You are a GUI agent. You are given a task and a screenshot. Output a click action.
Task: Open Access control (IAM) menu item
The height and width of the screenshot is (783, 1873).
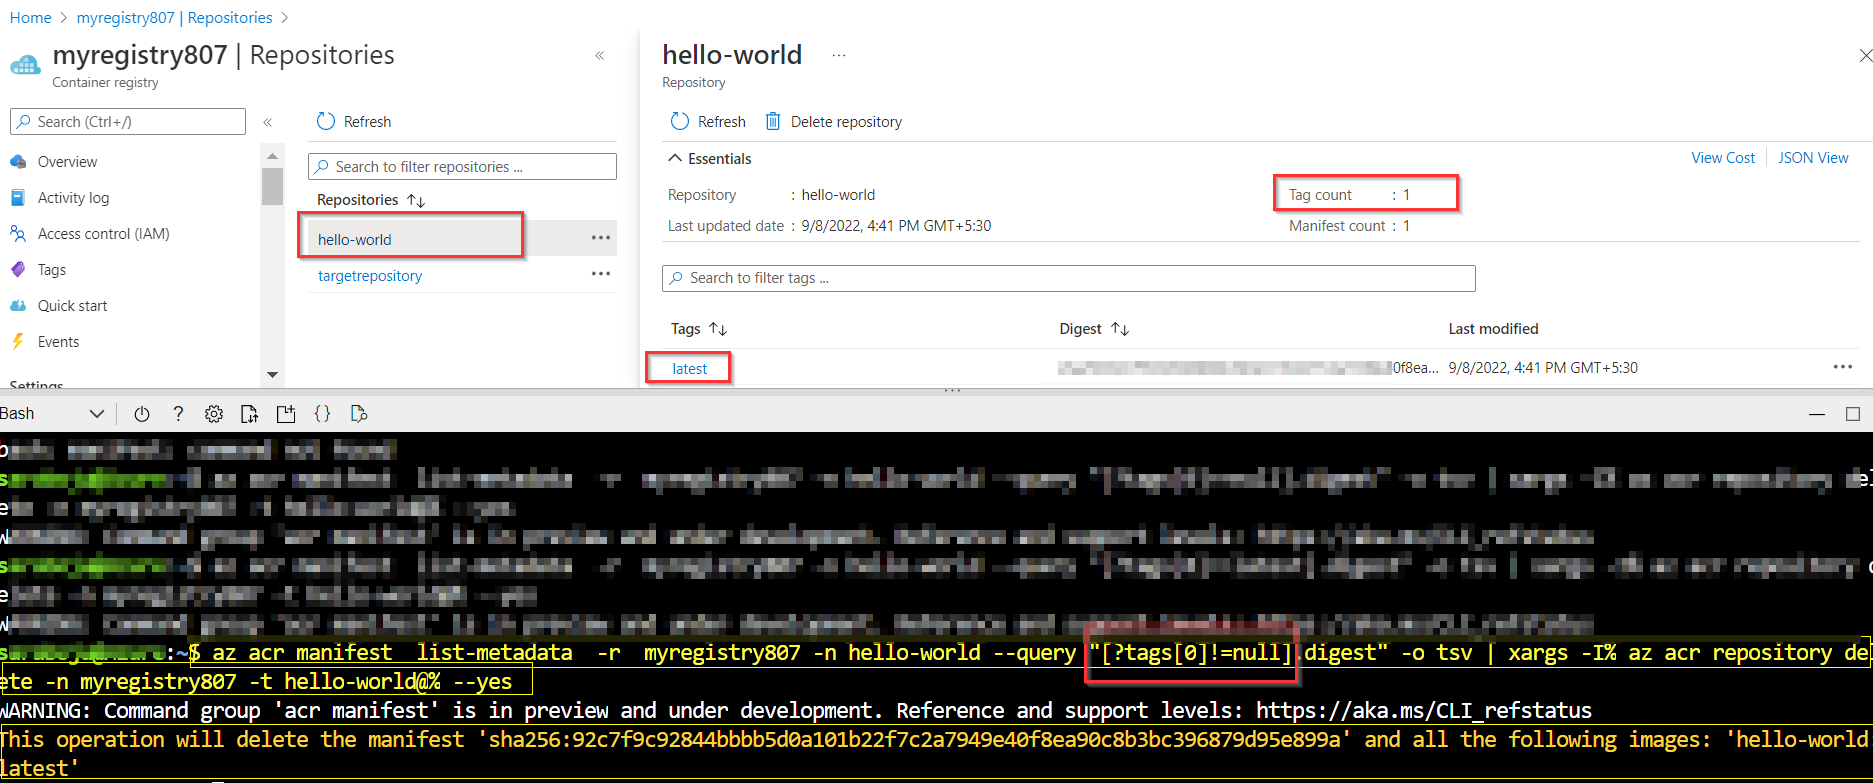[103, 234]
